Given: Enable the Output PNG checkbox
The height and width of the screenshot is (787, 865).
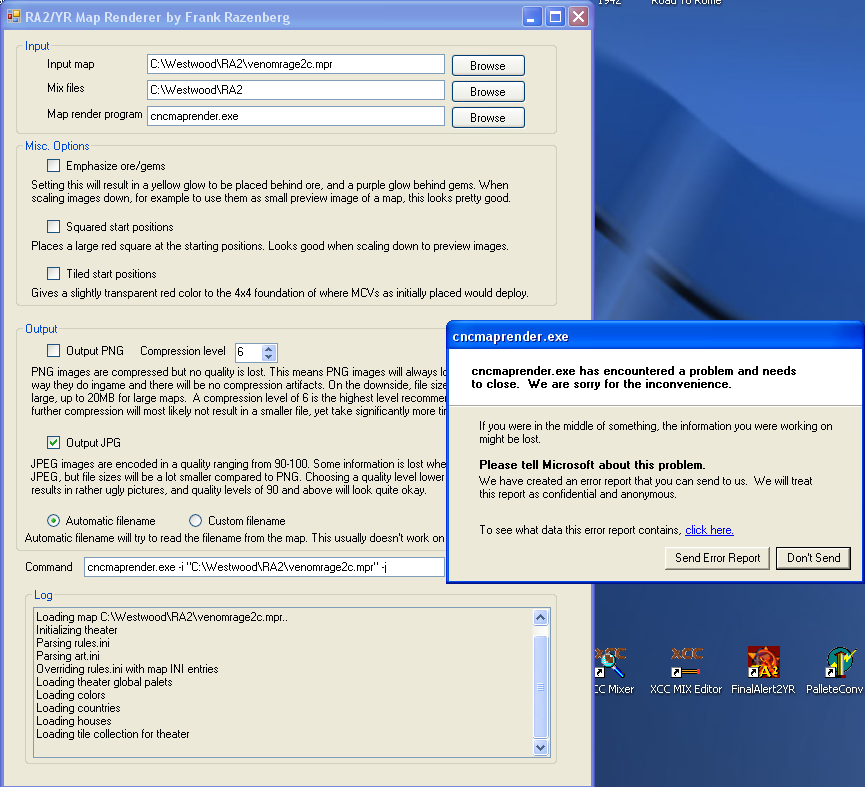Looking at the screenshot, I should [x=54, y=351].
